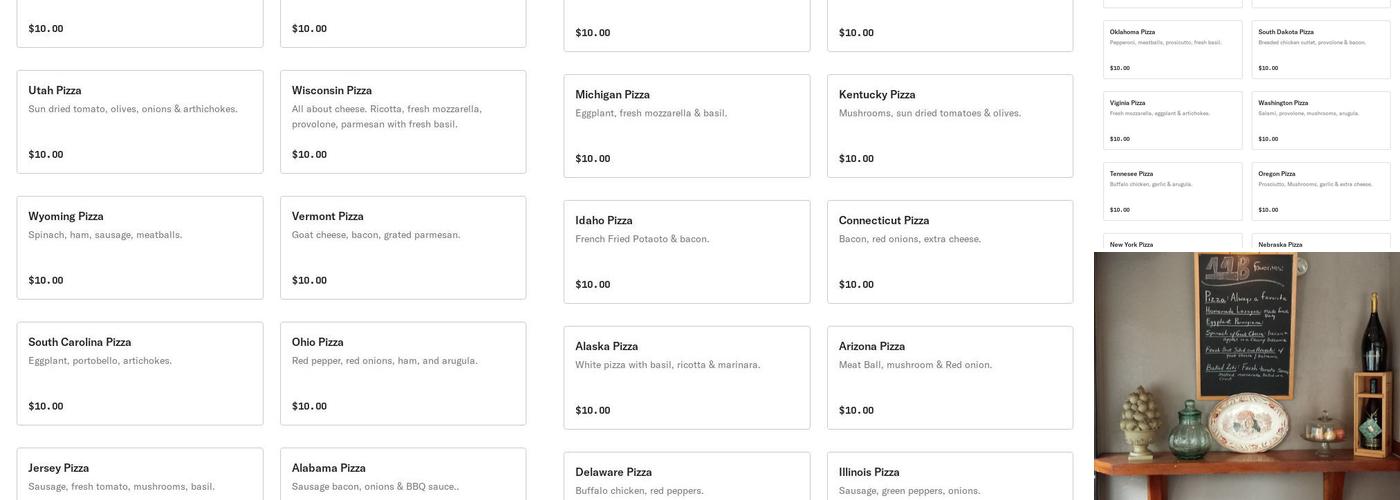
Task: Click the Jersey Pizza title
Action: tap(59, 468)
